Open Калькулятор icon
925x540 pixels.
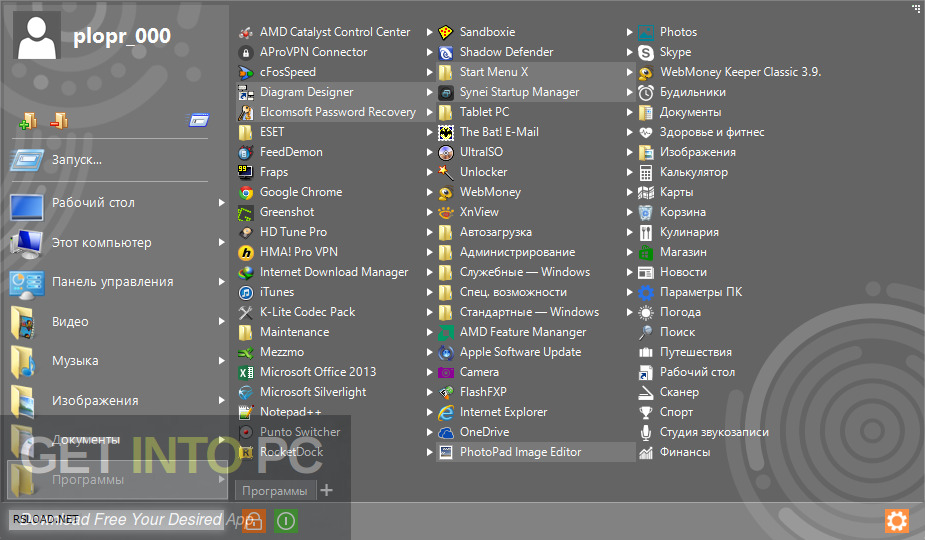pyautogui.click(x=646, y=172)
